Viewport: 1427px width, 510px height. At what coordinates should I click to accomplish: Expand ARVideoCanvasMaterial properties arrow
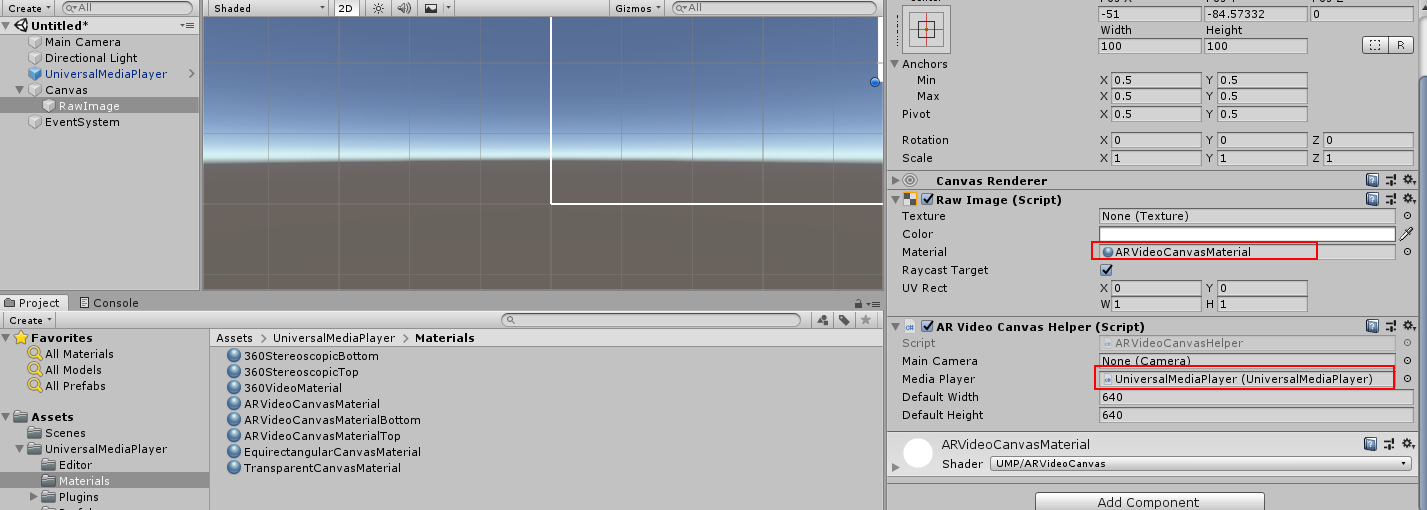(895, 468)
